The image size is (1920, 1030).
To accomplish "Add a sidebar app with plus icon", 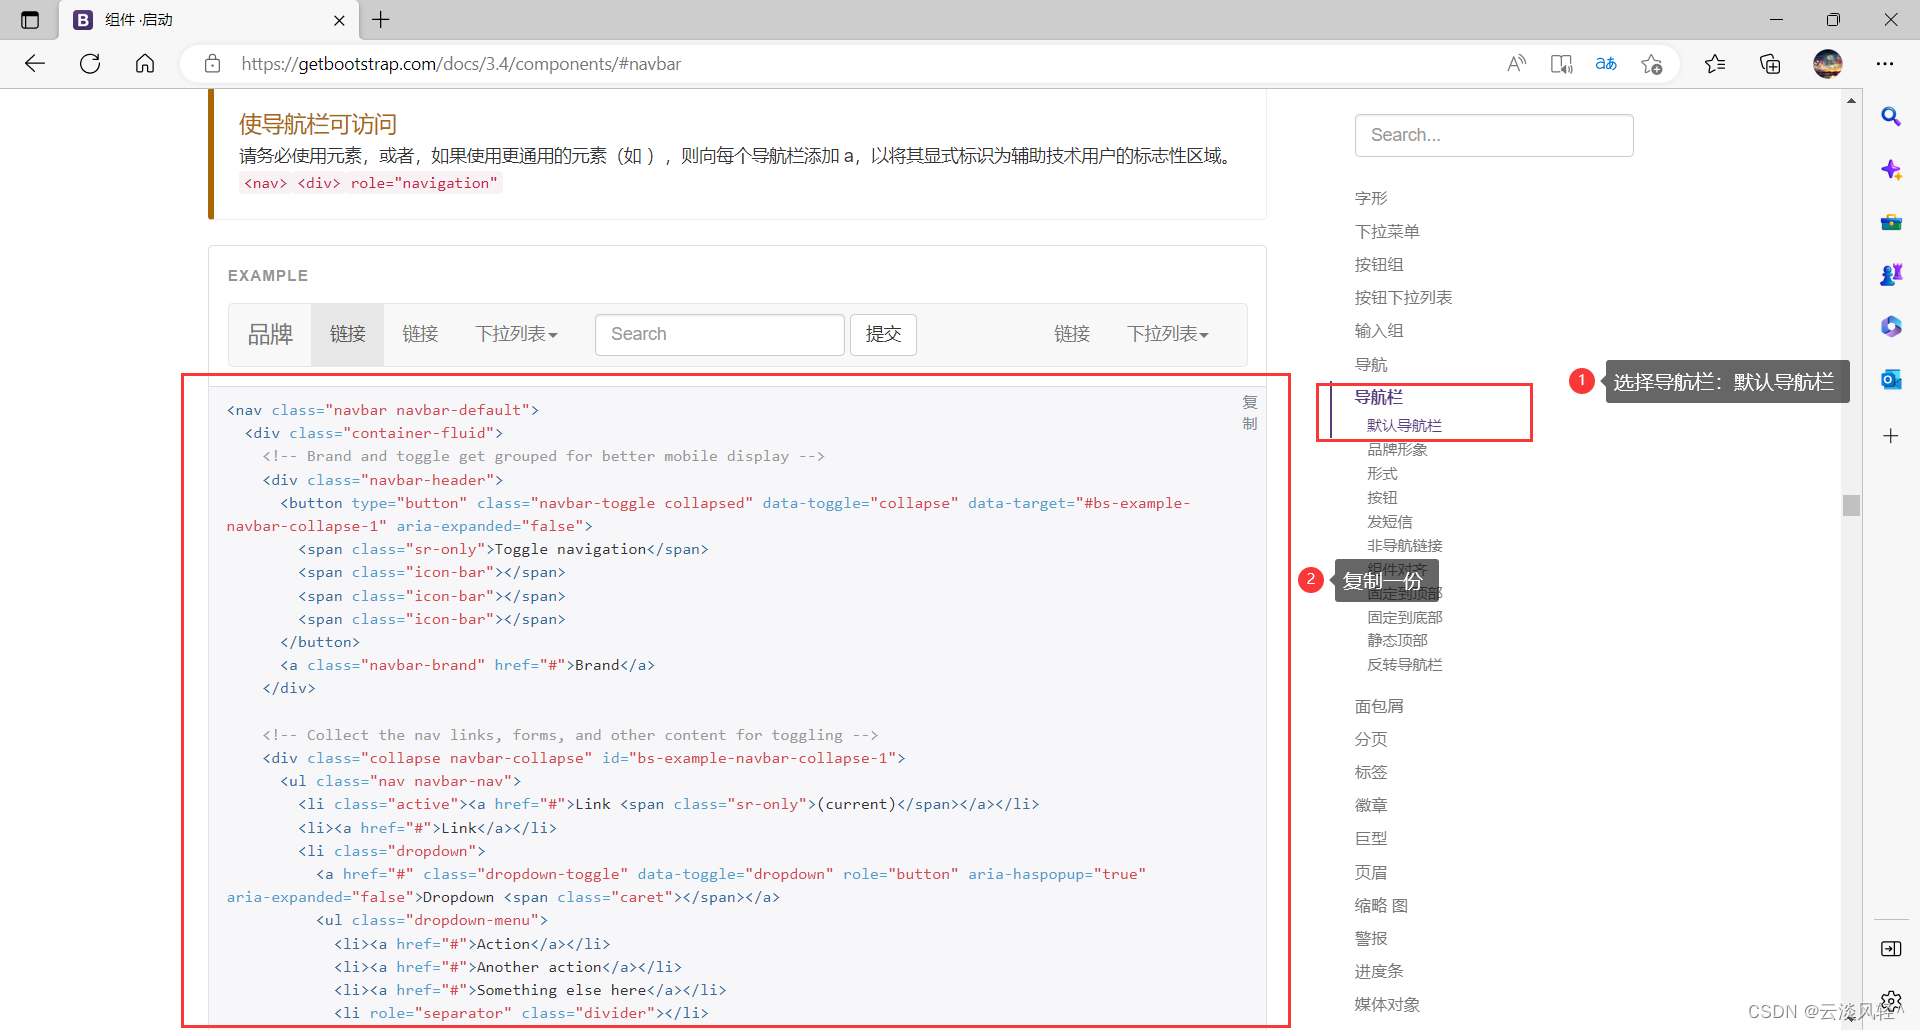I will [x=1891, y=436].
